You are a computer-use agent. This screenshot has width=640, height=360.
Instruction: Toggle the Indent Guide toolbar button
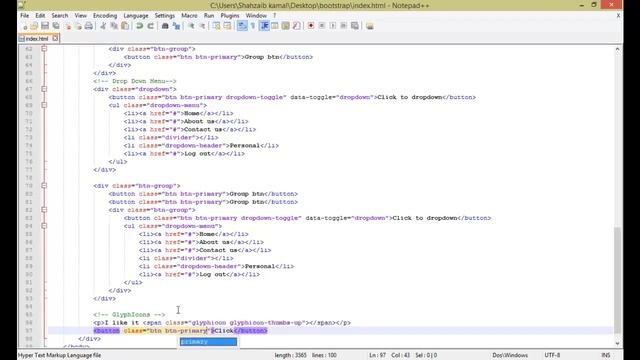(x=264, y=26)
